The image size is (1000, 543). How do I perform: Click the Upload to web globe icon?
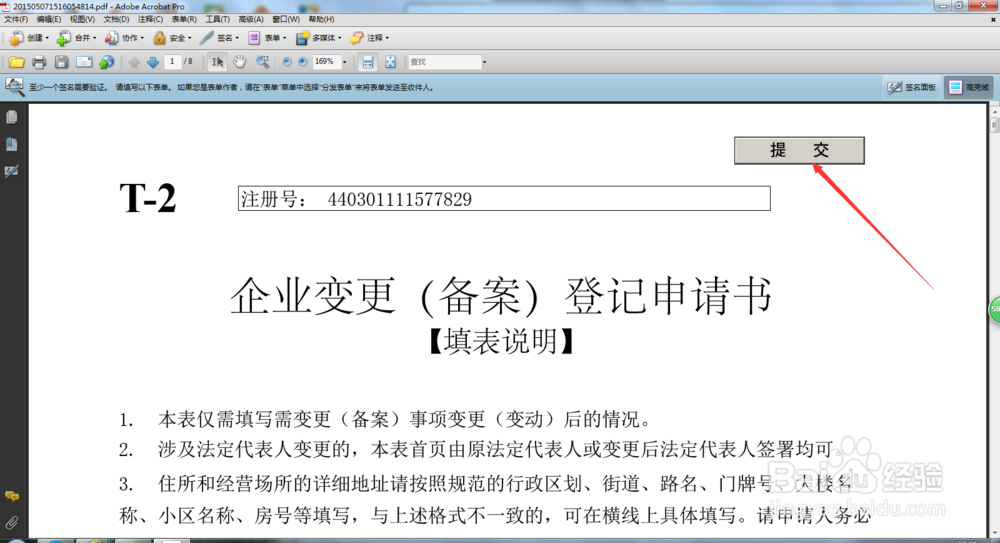coord(107,62)
